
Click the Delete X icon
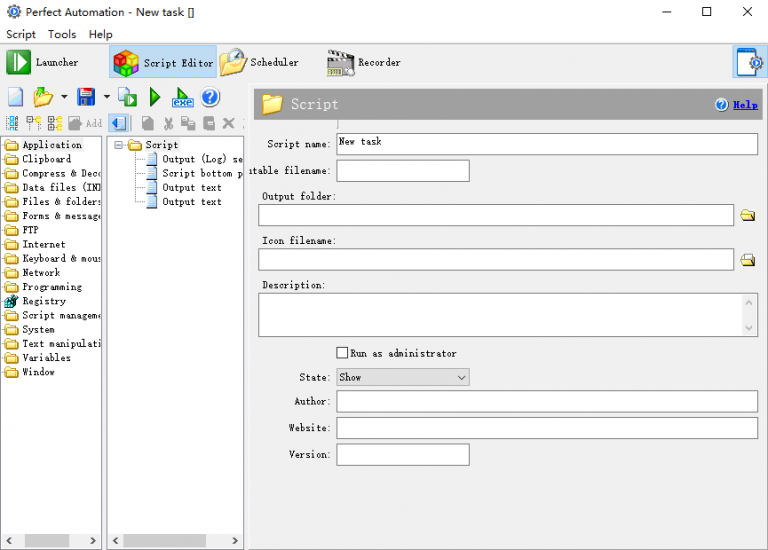click(x=229, y=123)
